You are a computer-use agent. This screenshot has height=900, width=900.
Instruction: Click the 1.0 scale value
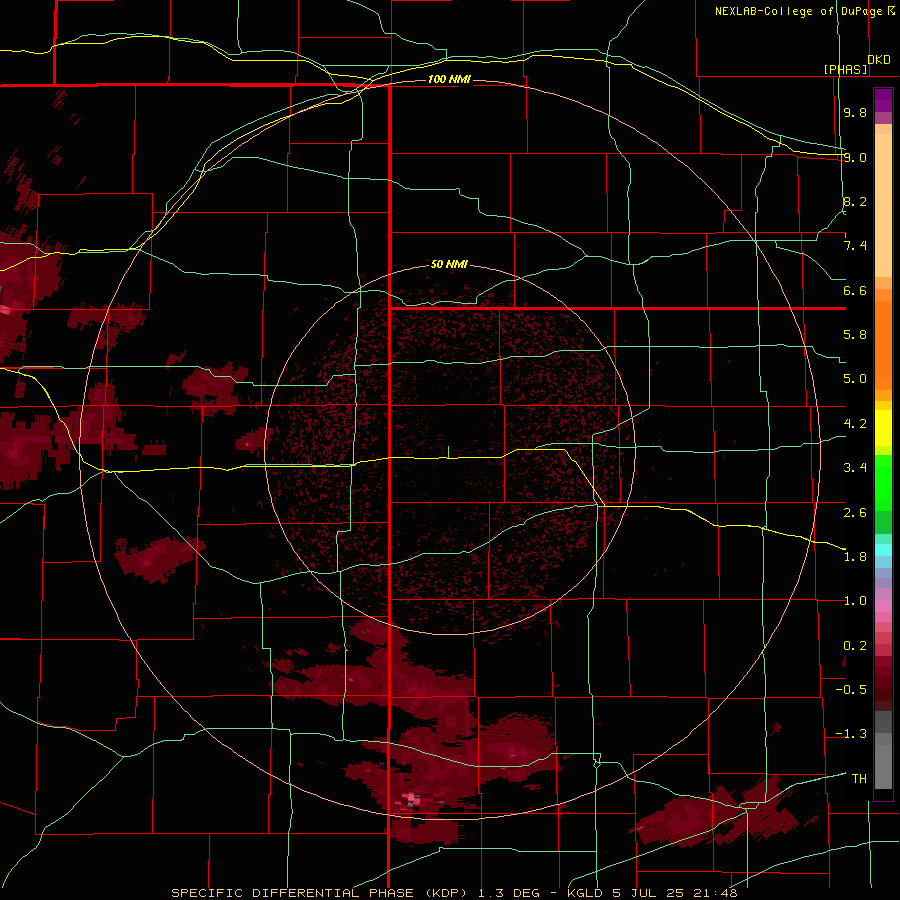pos(855,601)
